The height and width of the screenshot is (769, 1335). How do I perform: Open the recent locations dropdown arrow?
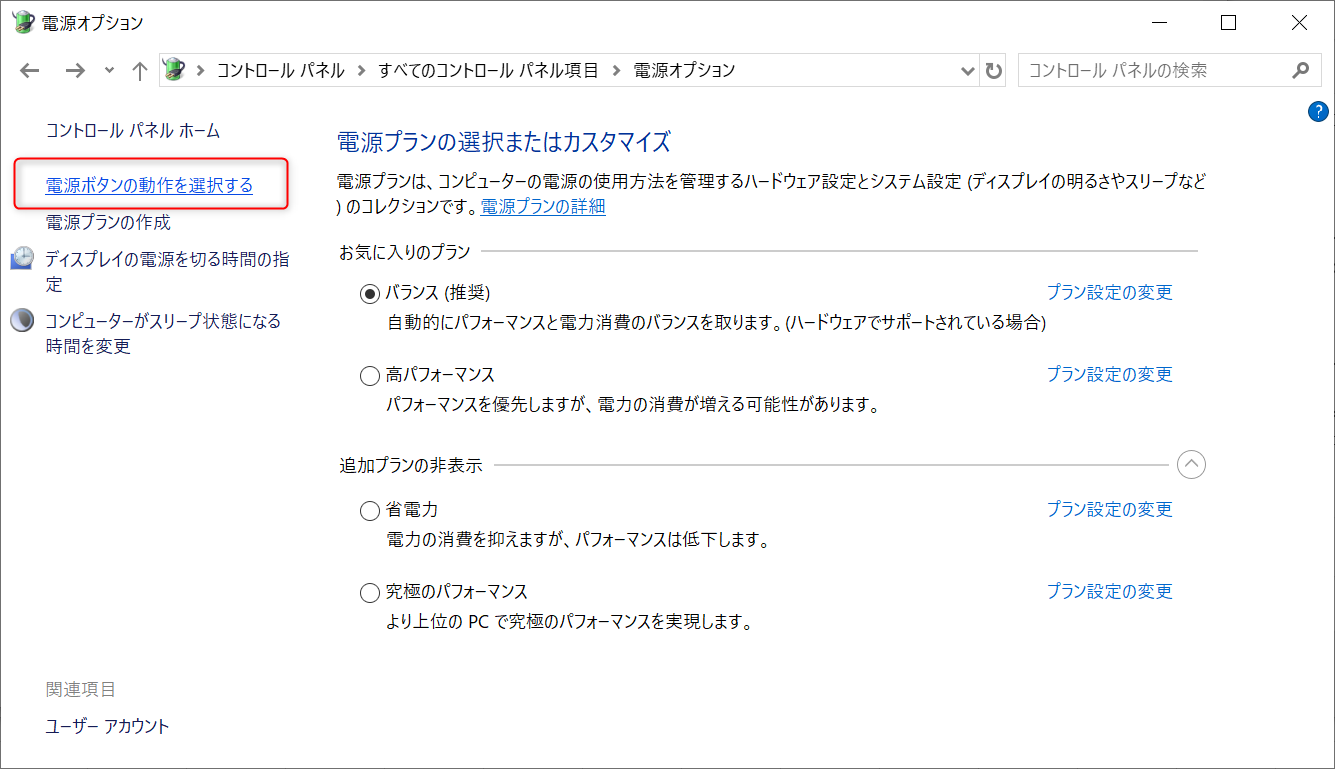pyautogui.click(x=109, y=71)
